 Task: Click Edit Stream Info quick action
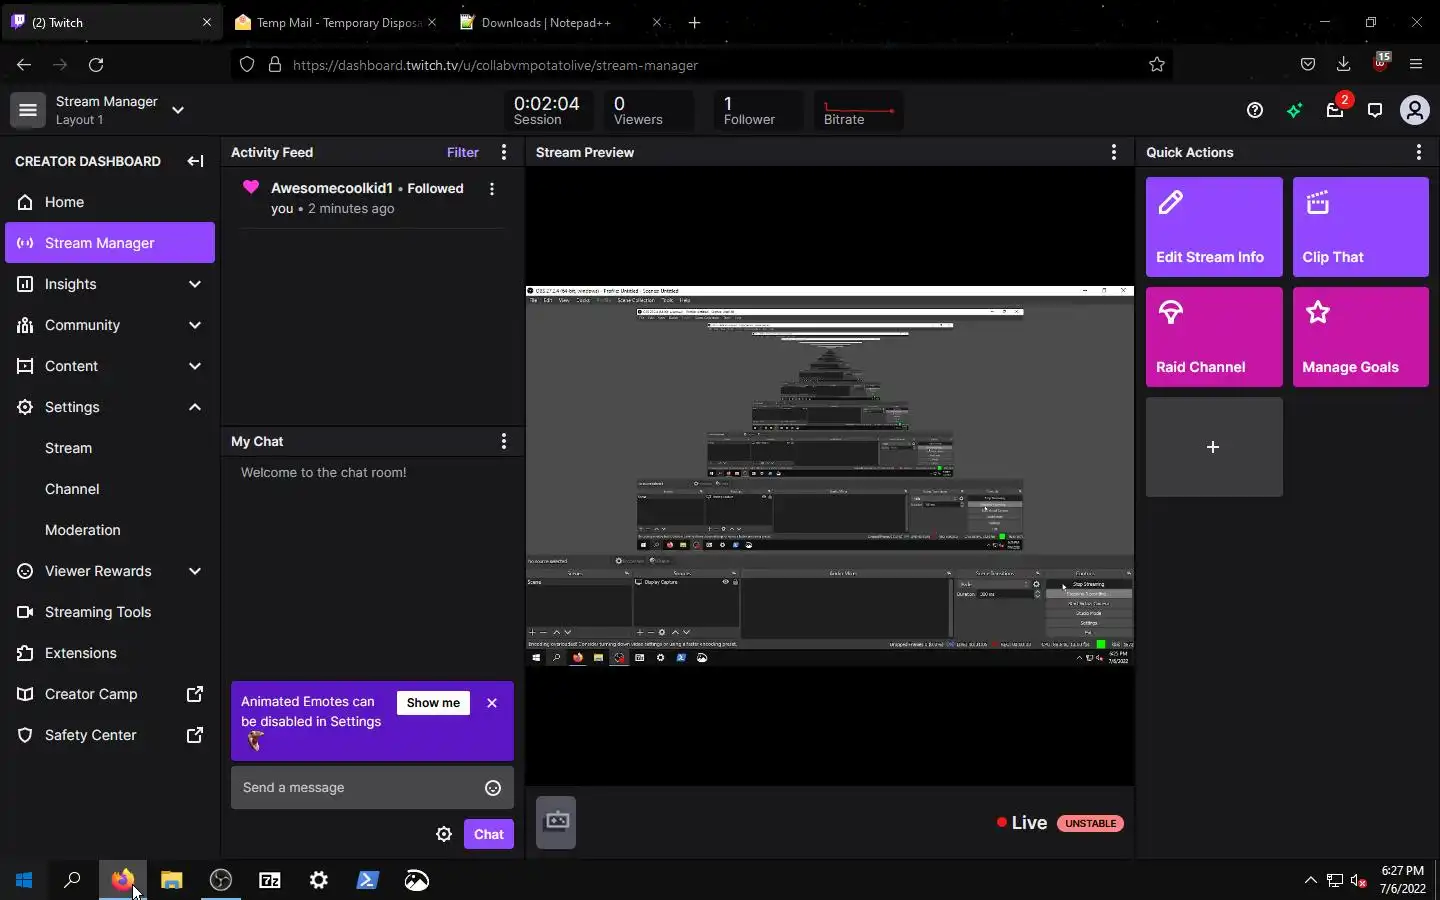point(1214,227)
